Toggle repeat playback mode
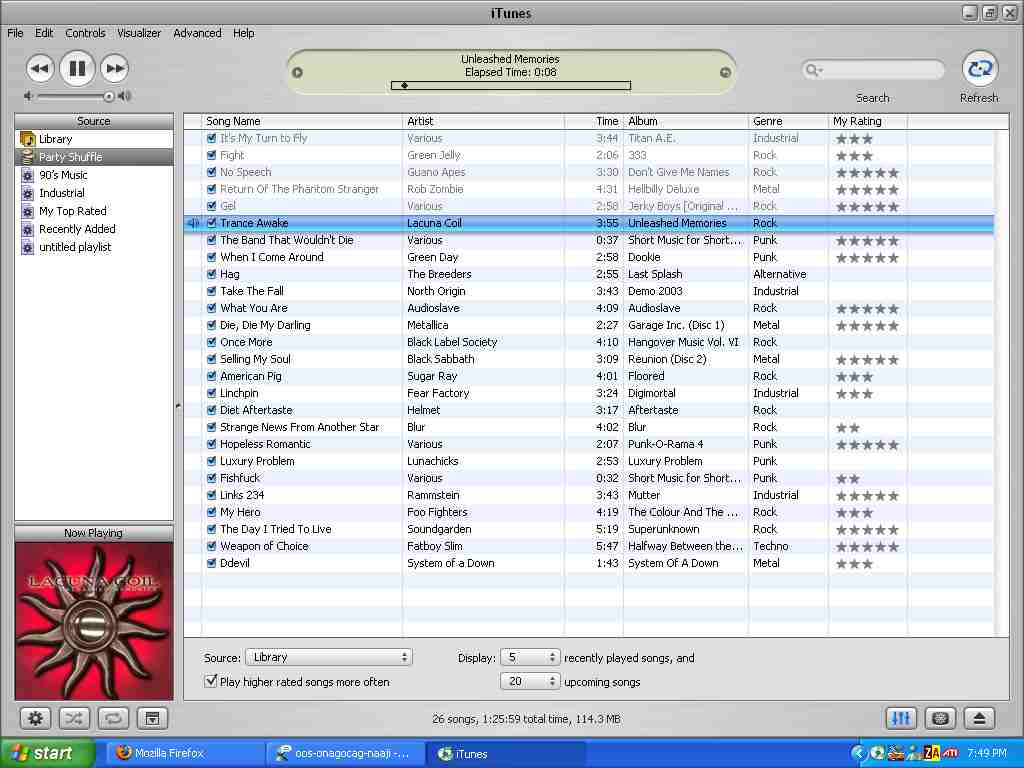Image resolution: width=1024 pixels, height=768 pixels. click(112, 718)
